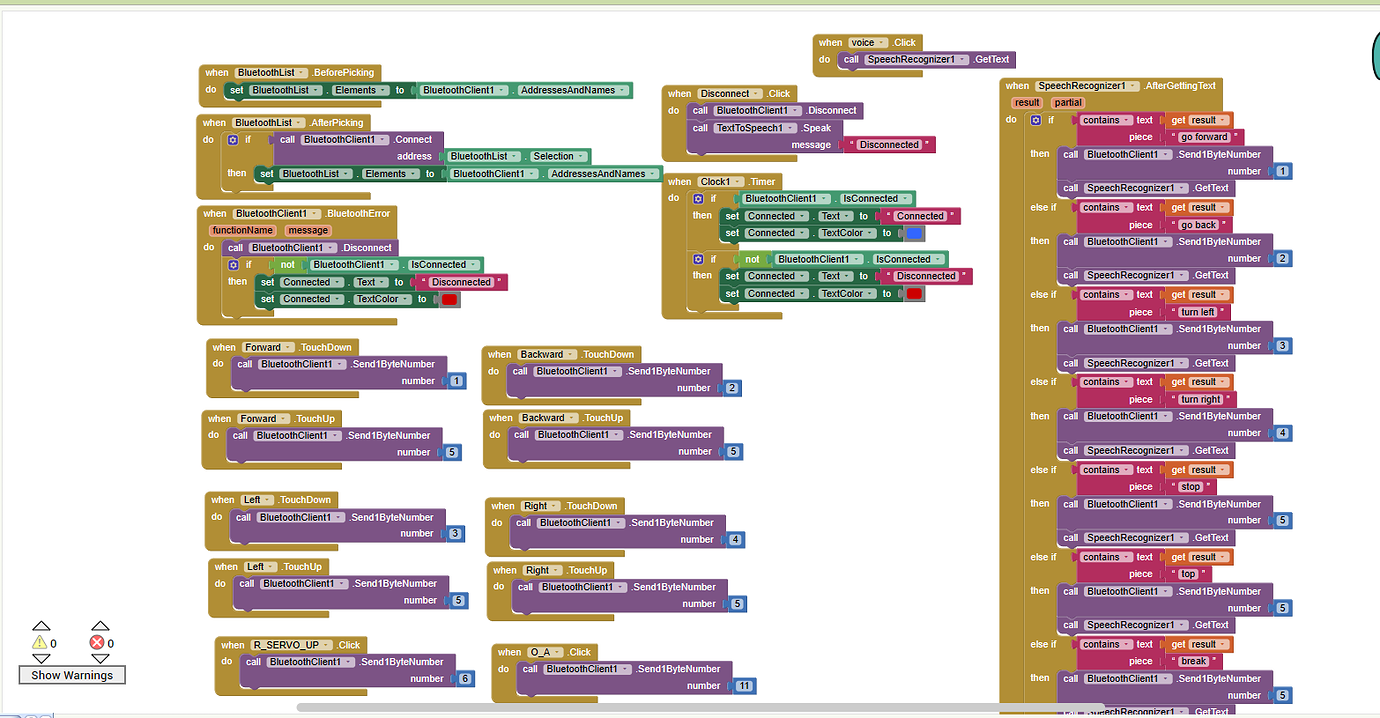1380x718 pixels.
Task: Select the 'go forward' text block
Action: pos(1204,137)
